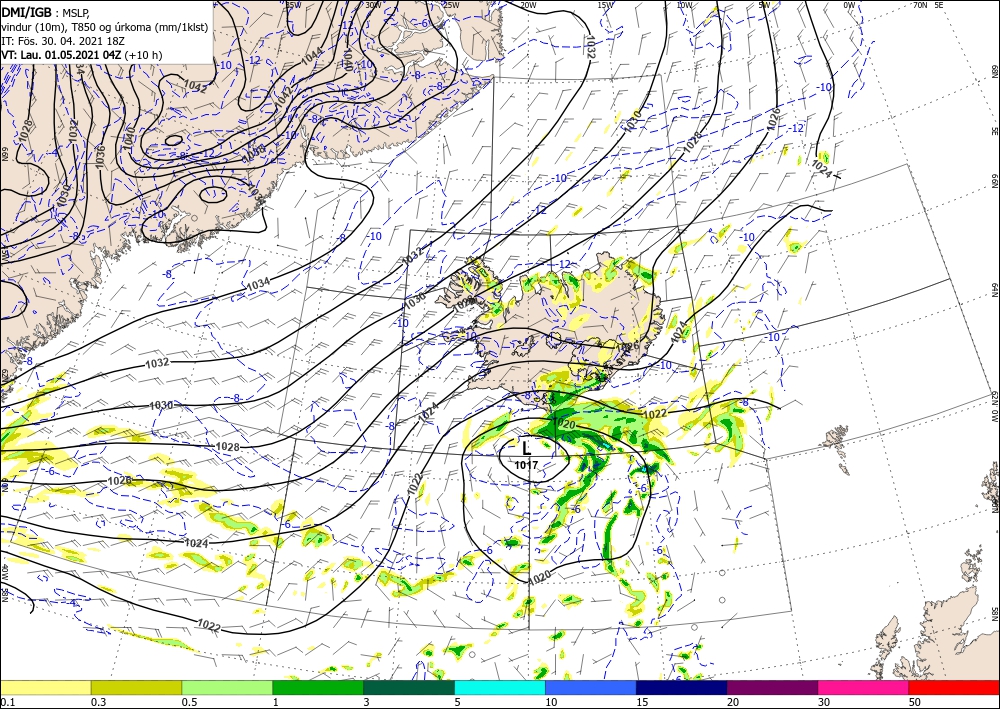Click the 15W longitude label at top
The width and height of the screenshot is (1000, 709).
606,5
